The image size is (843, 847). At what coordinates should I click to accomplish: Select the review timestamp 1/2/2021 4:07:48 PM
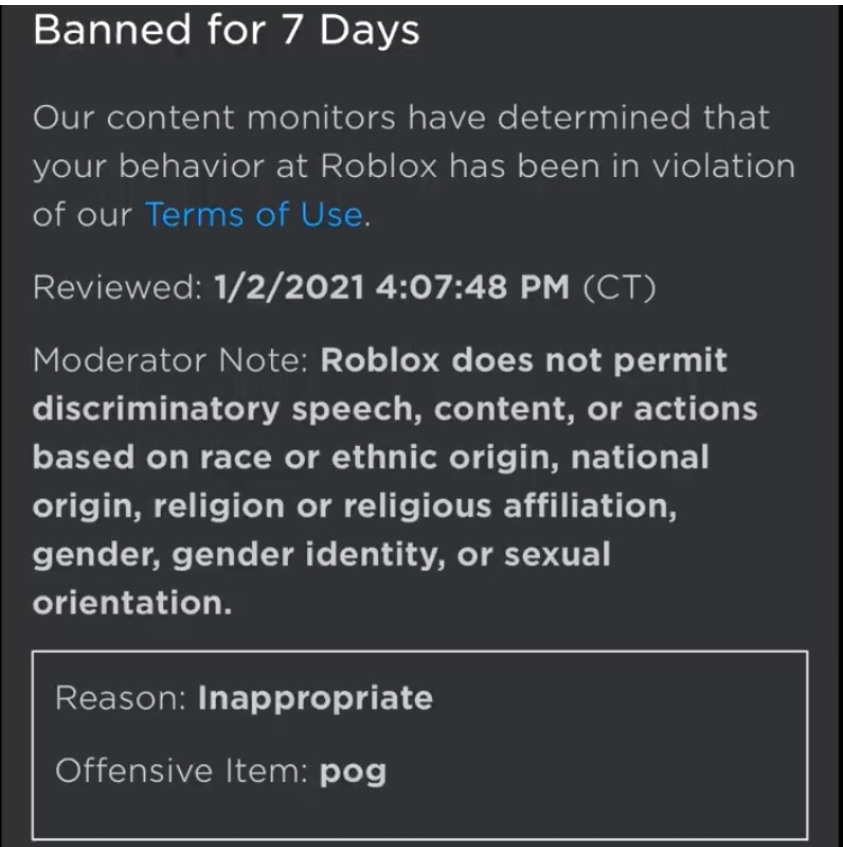[x=392, y=288]
